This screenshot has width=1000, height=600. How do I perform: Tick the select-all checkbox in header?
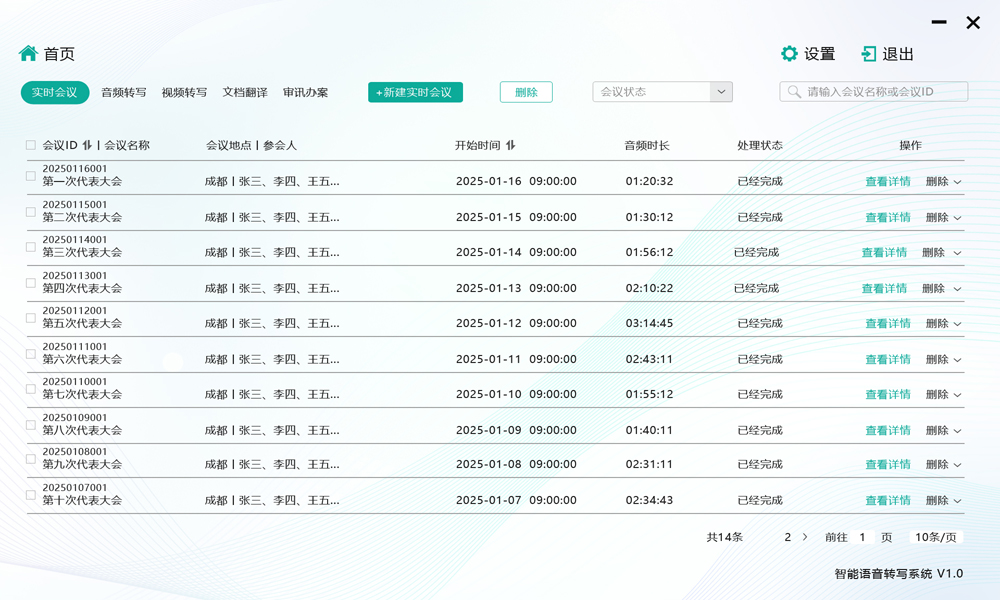(31, 145)
